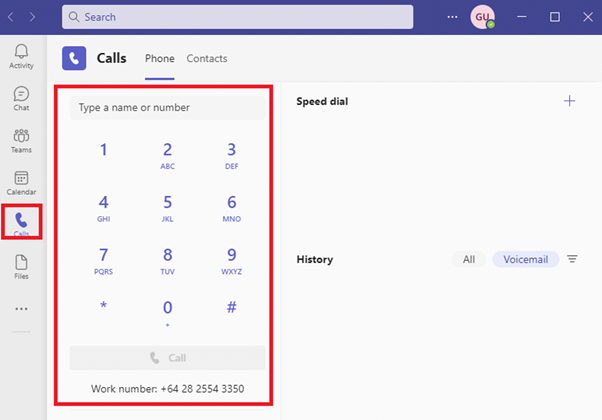Select the Calls icon in sidebar
The width and height of the screenshot is (602, 420).
pyautogui.click(x=21, y=223)
